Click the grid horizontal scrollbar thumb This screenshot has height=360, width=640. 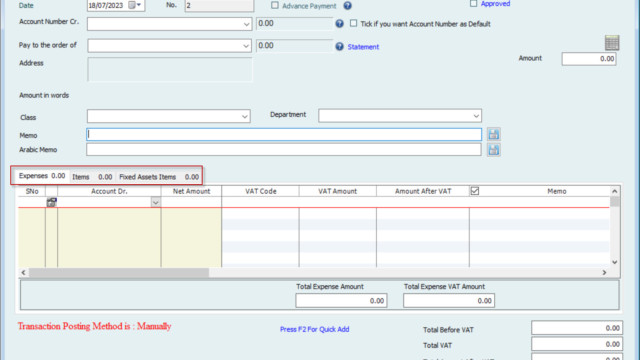click(119, 272)
